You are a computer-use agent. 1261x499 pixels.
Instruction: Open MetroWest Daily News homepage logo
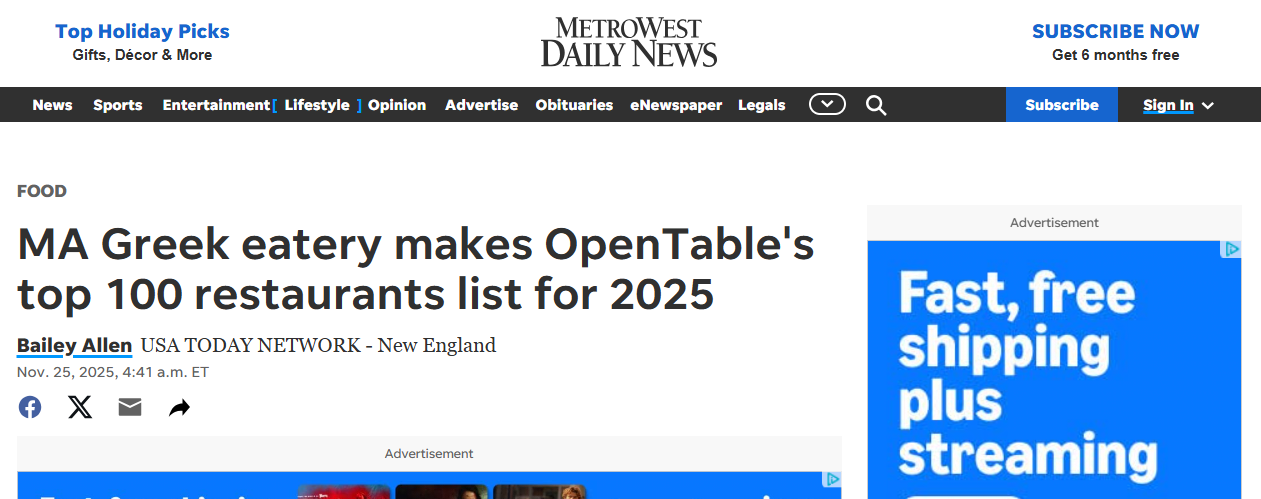tap(629, 42)
